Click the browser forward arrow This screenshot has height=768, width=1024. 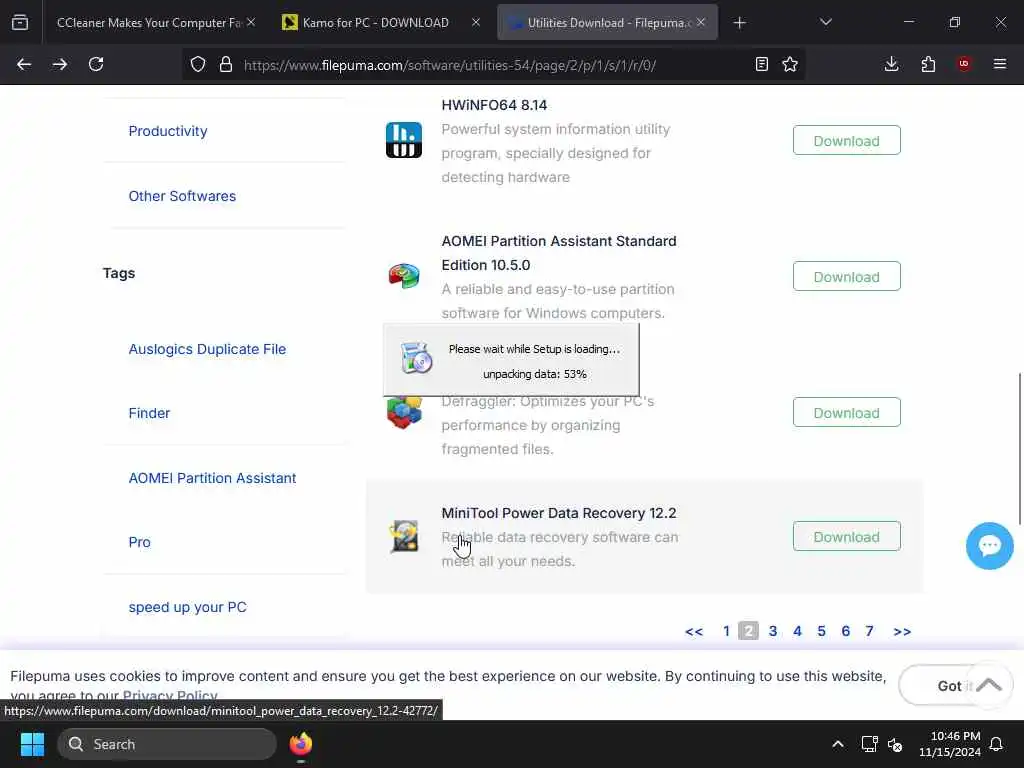pos(59,64)
